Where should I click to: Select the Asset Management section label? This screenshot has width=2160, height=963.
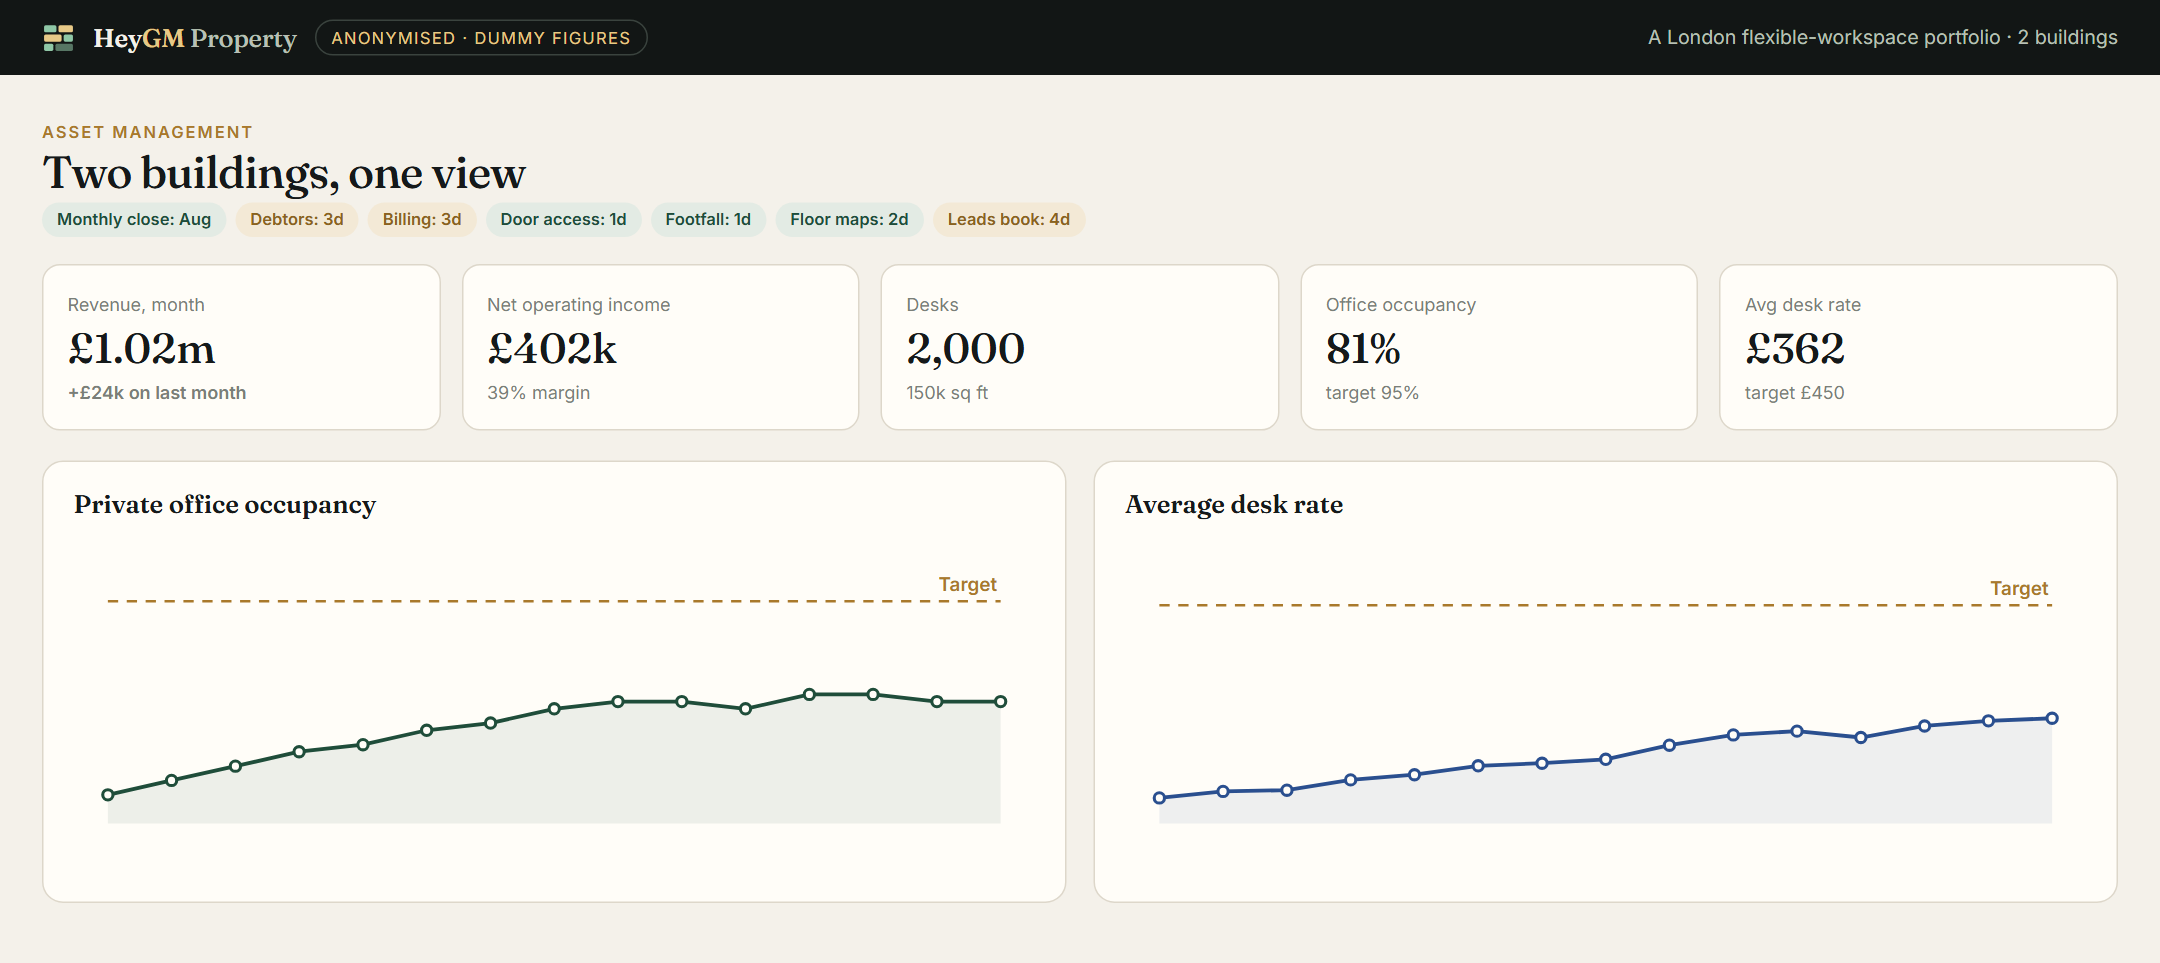coord(147,132)
